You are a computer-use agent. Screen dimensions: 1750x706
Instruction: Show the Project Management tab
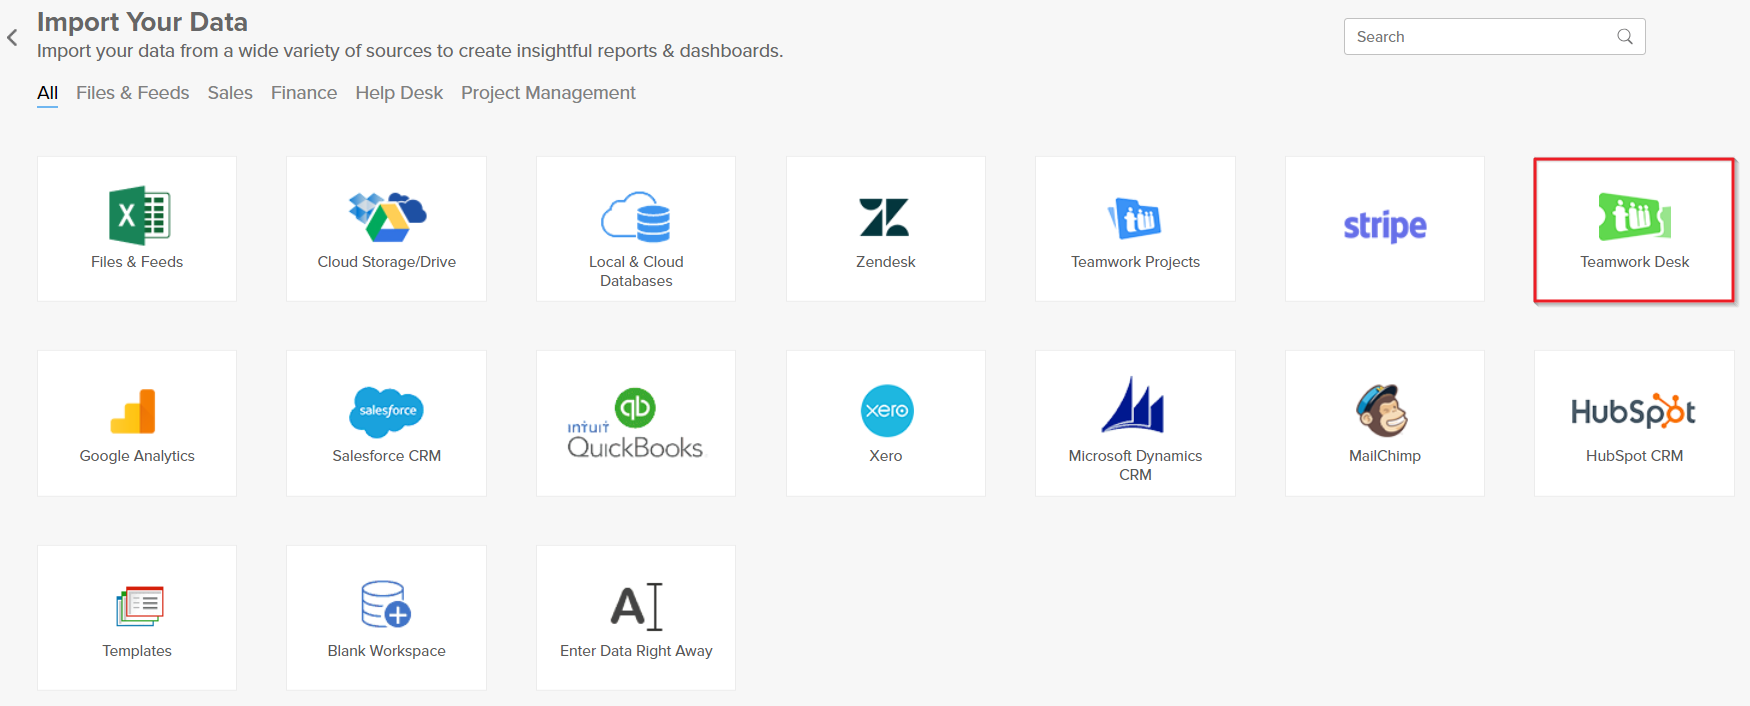click(548, 93)
